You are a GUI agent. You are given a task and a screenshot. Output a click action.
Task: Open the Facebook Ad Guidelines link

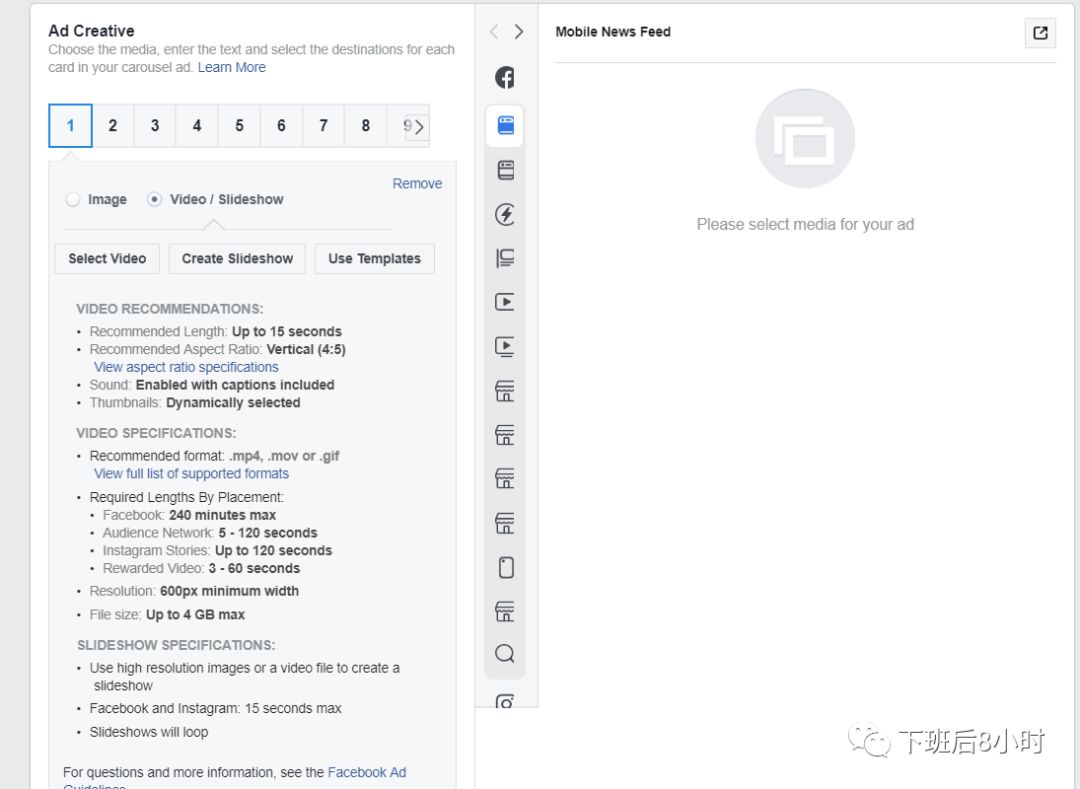pos(366,772)
